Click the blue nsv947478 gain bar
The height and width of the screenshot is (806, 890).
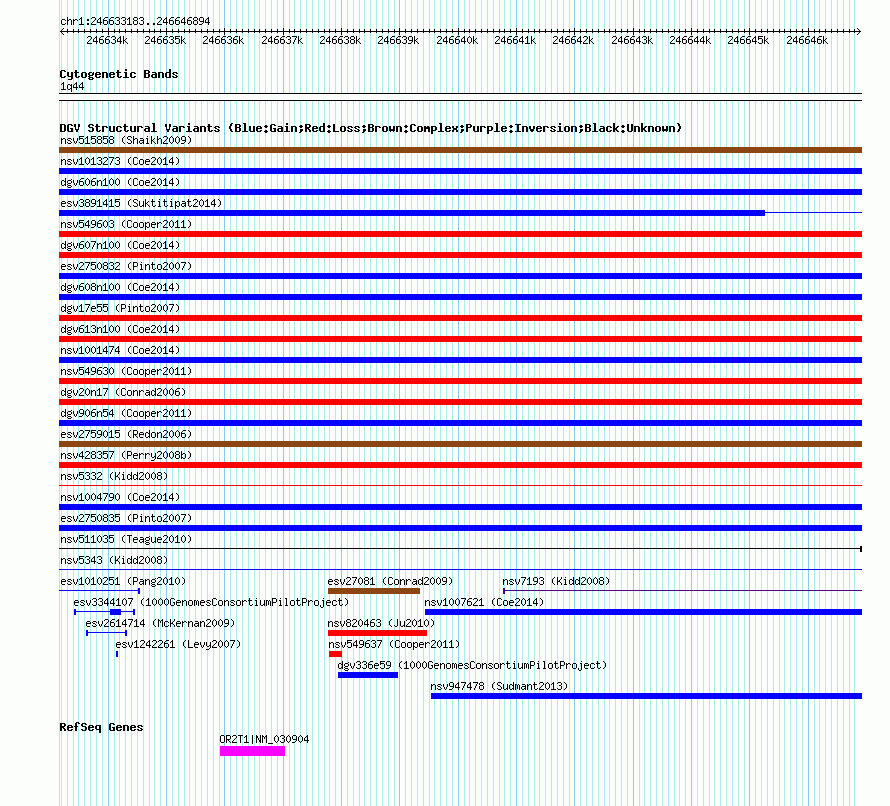click(646, 696)
